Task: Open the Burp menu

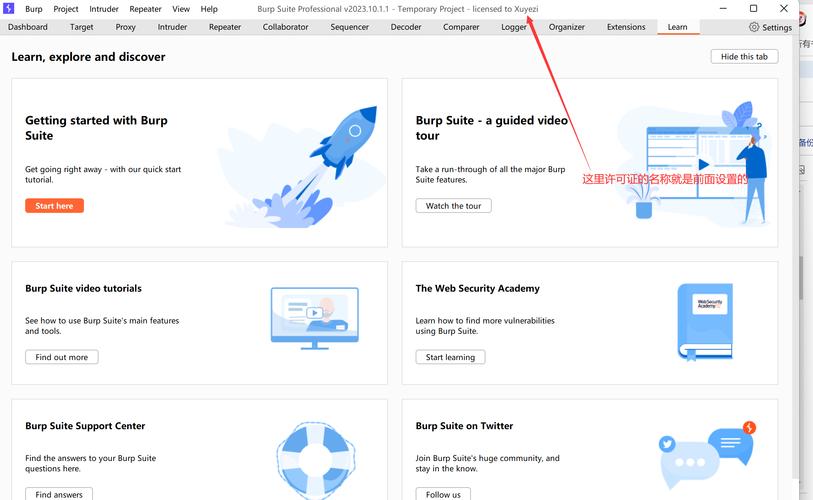Action: coord(34,9)
